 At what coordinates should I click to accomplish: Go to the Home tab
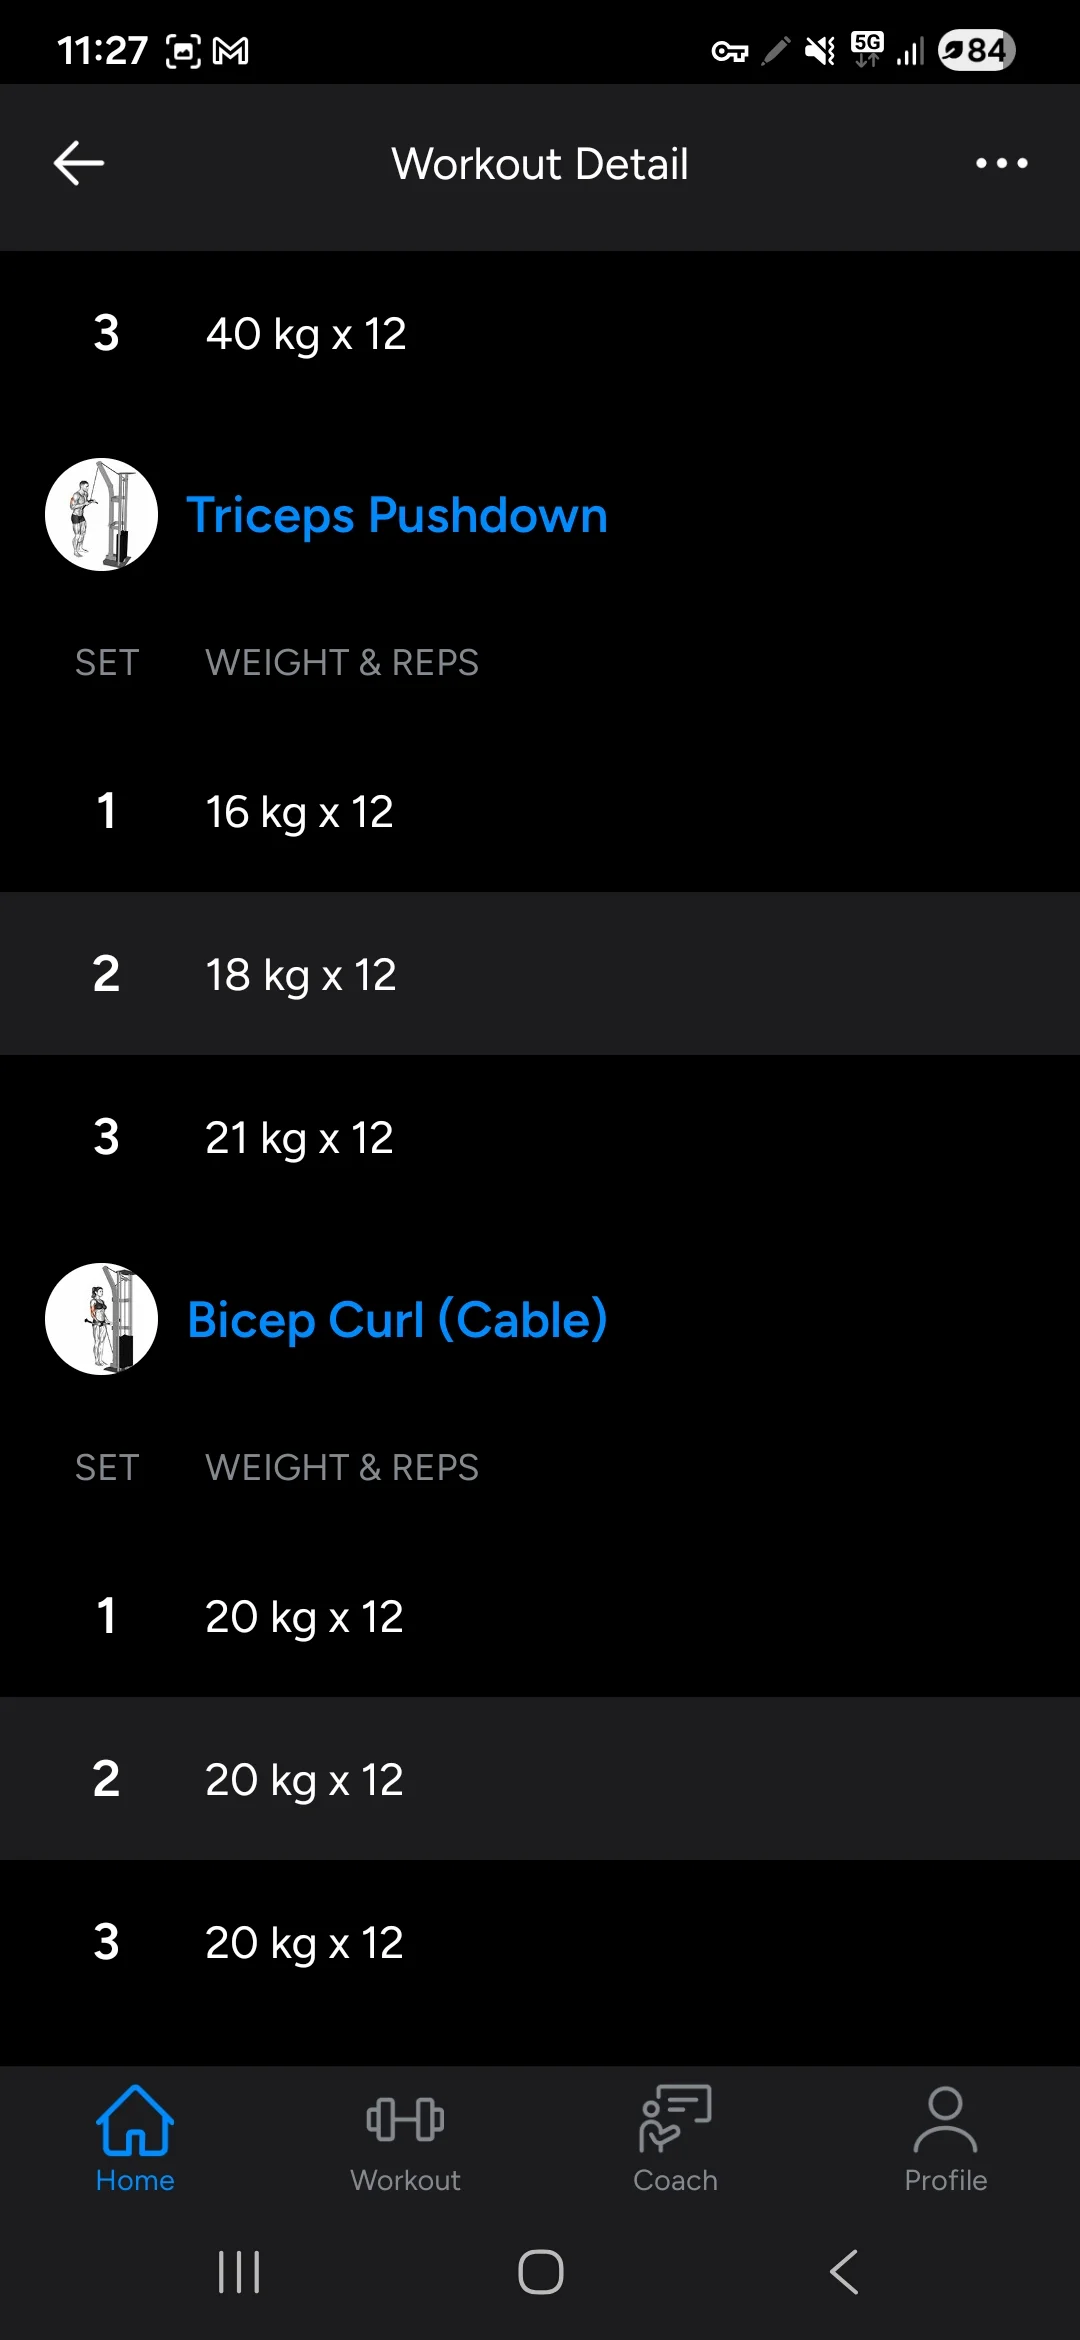(x=135, y=2139)
